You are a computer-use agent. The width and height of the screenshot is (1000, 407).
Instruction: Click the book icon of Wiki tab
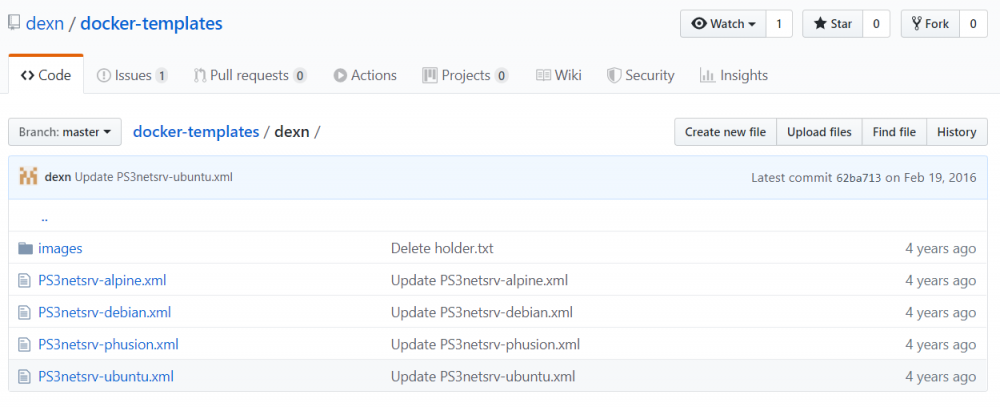[543, 75]
